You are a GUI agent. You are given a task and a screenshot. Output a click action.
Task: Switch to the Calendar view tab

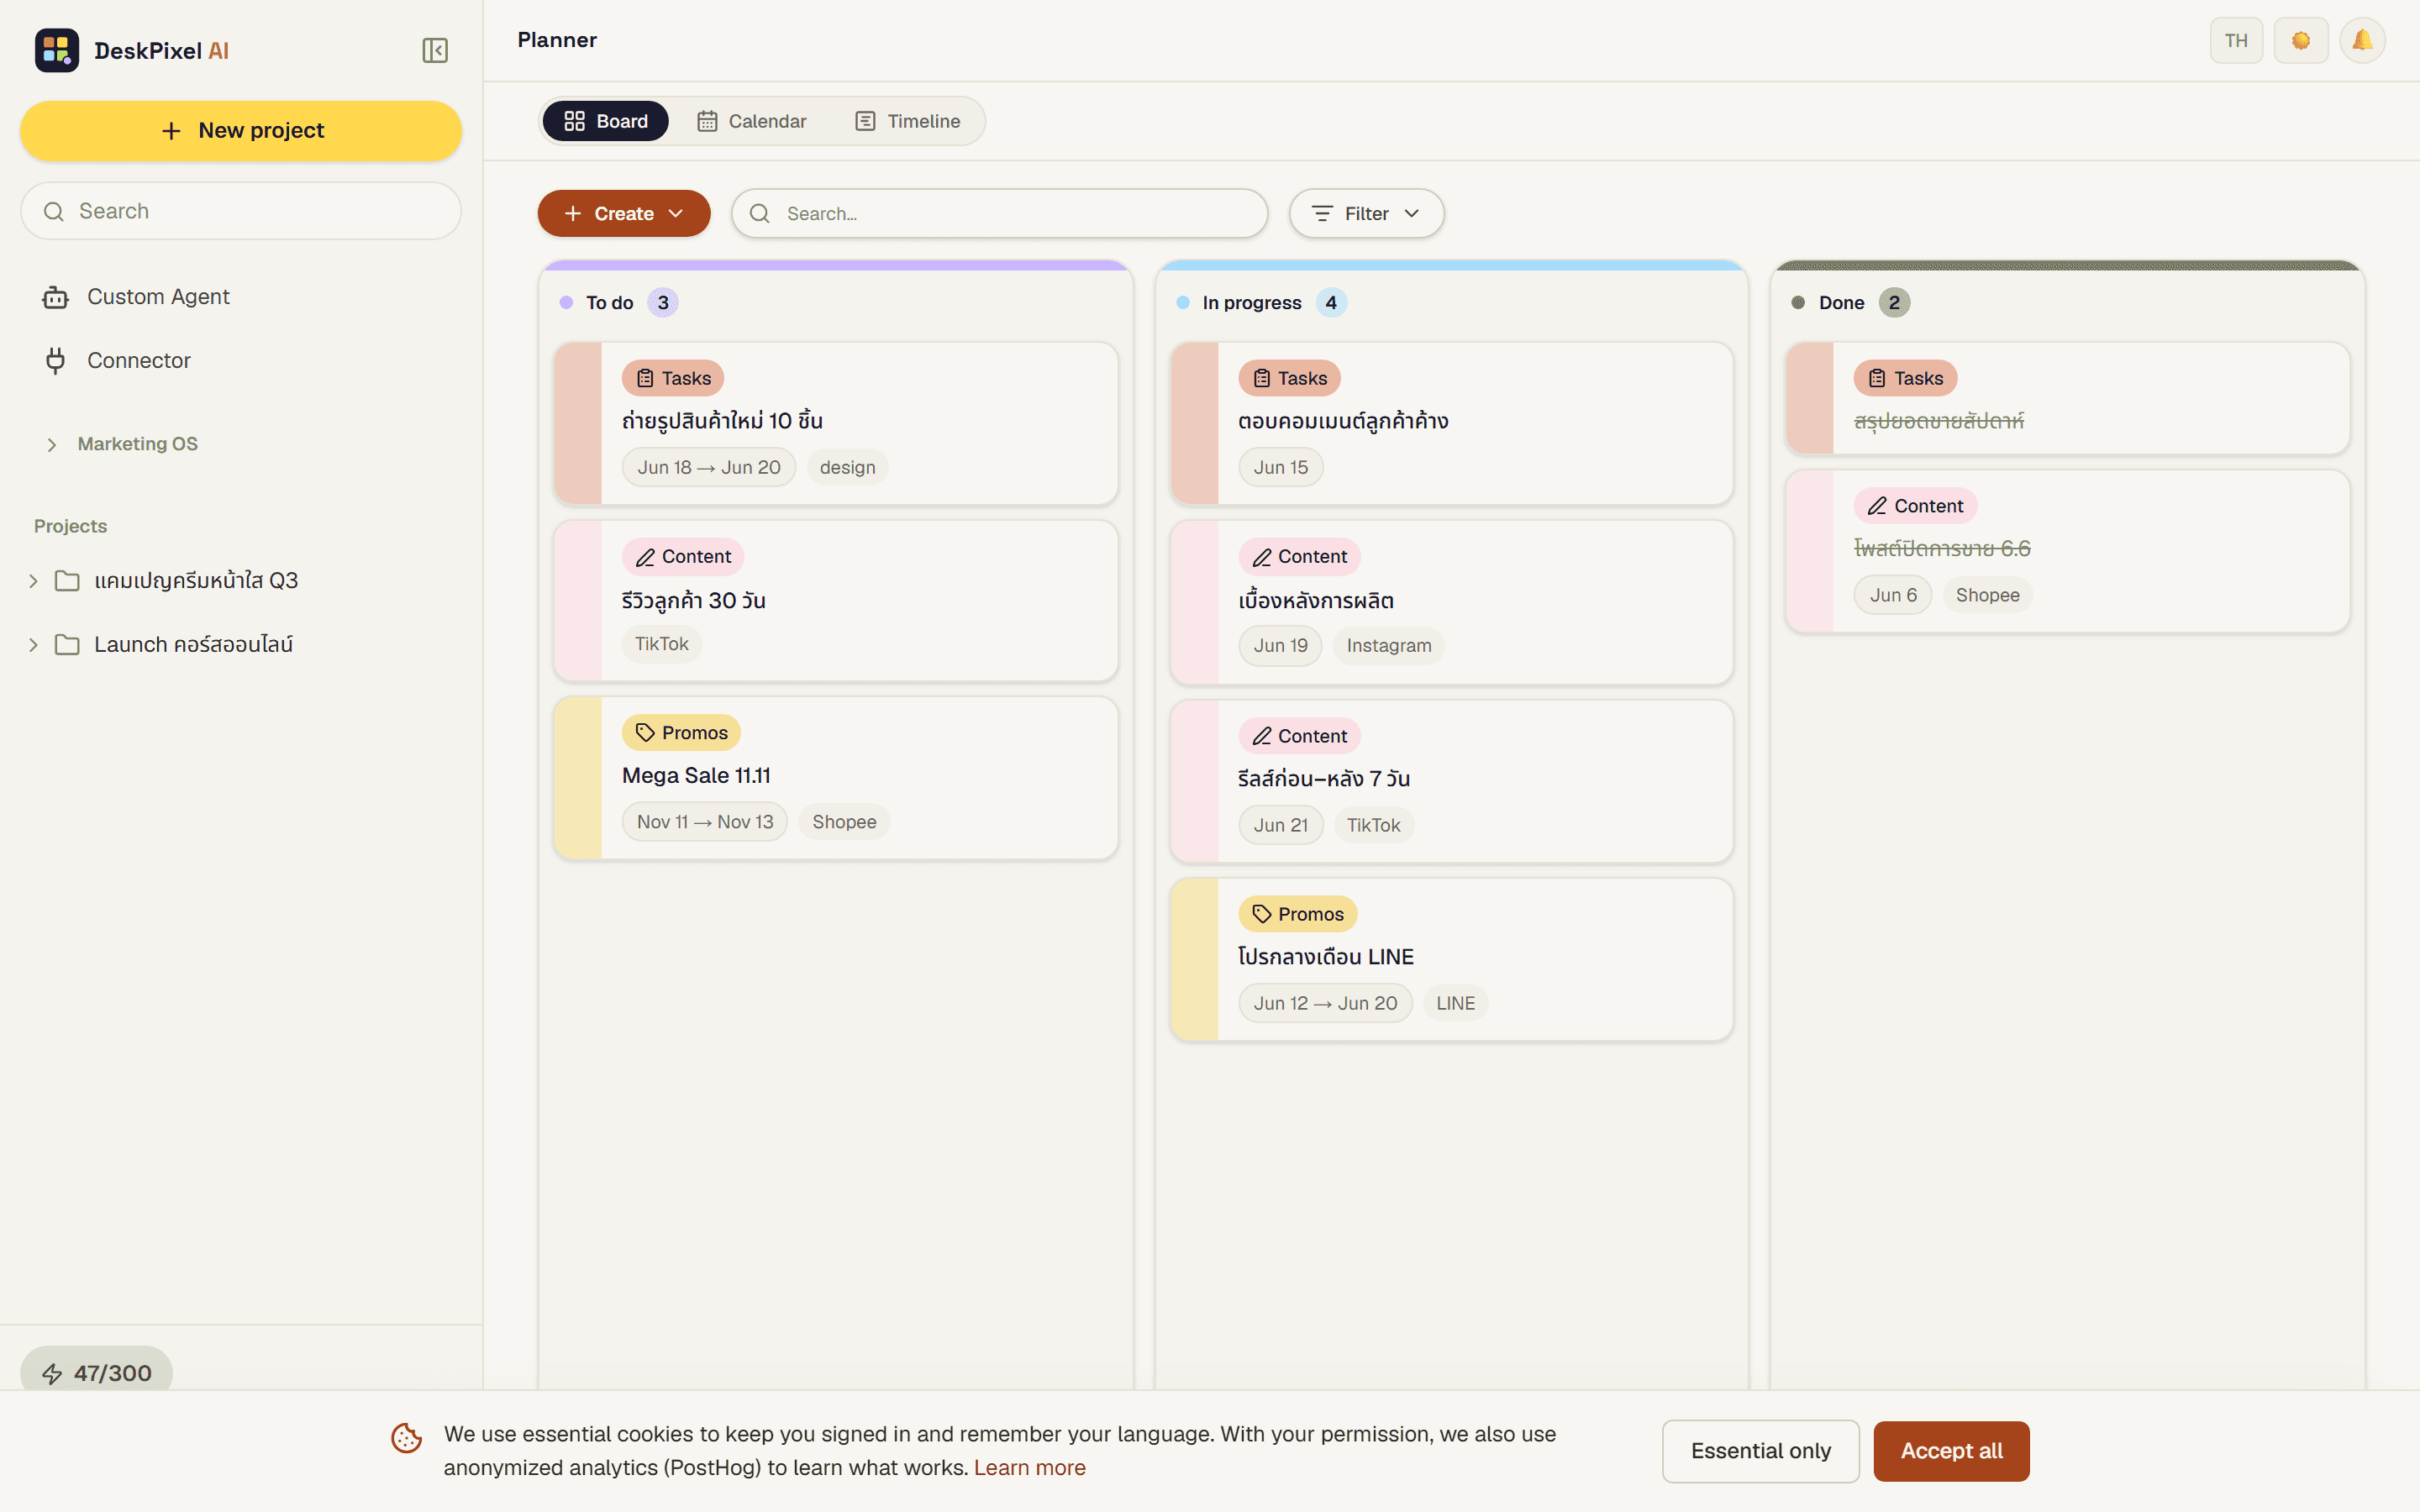point(752,121)
